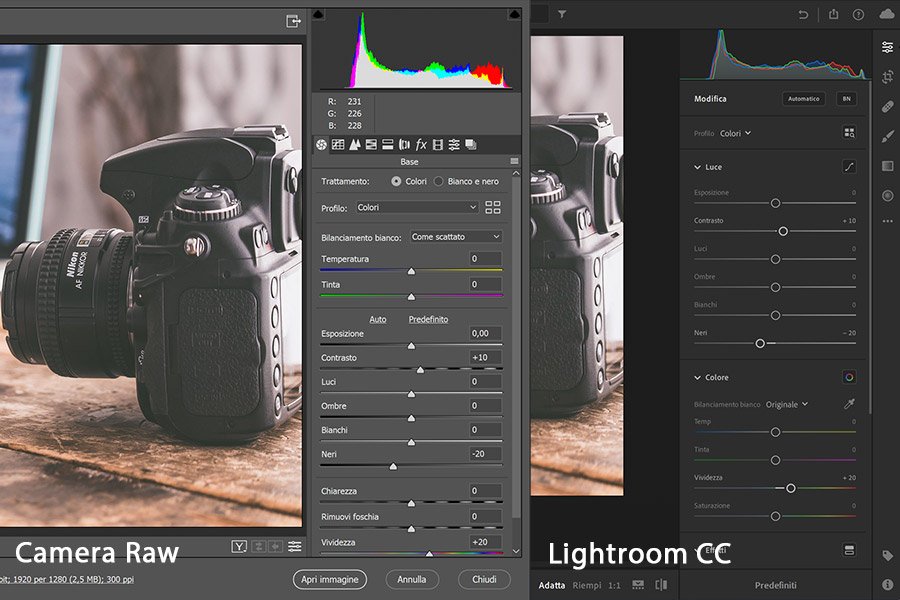Click the Predefinito link in Camera Raw

(x=428, y=319)
